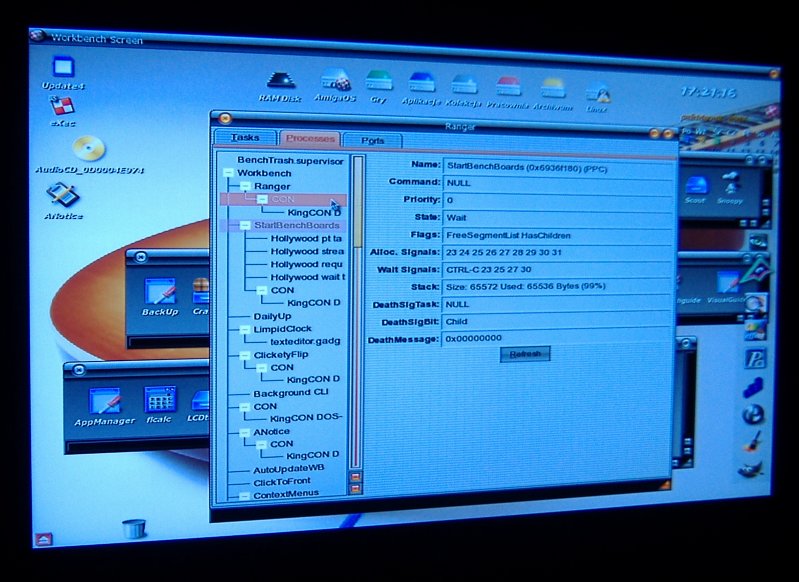Click the Wait Signals field value

tap(557, 270)
